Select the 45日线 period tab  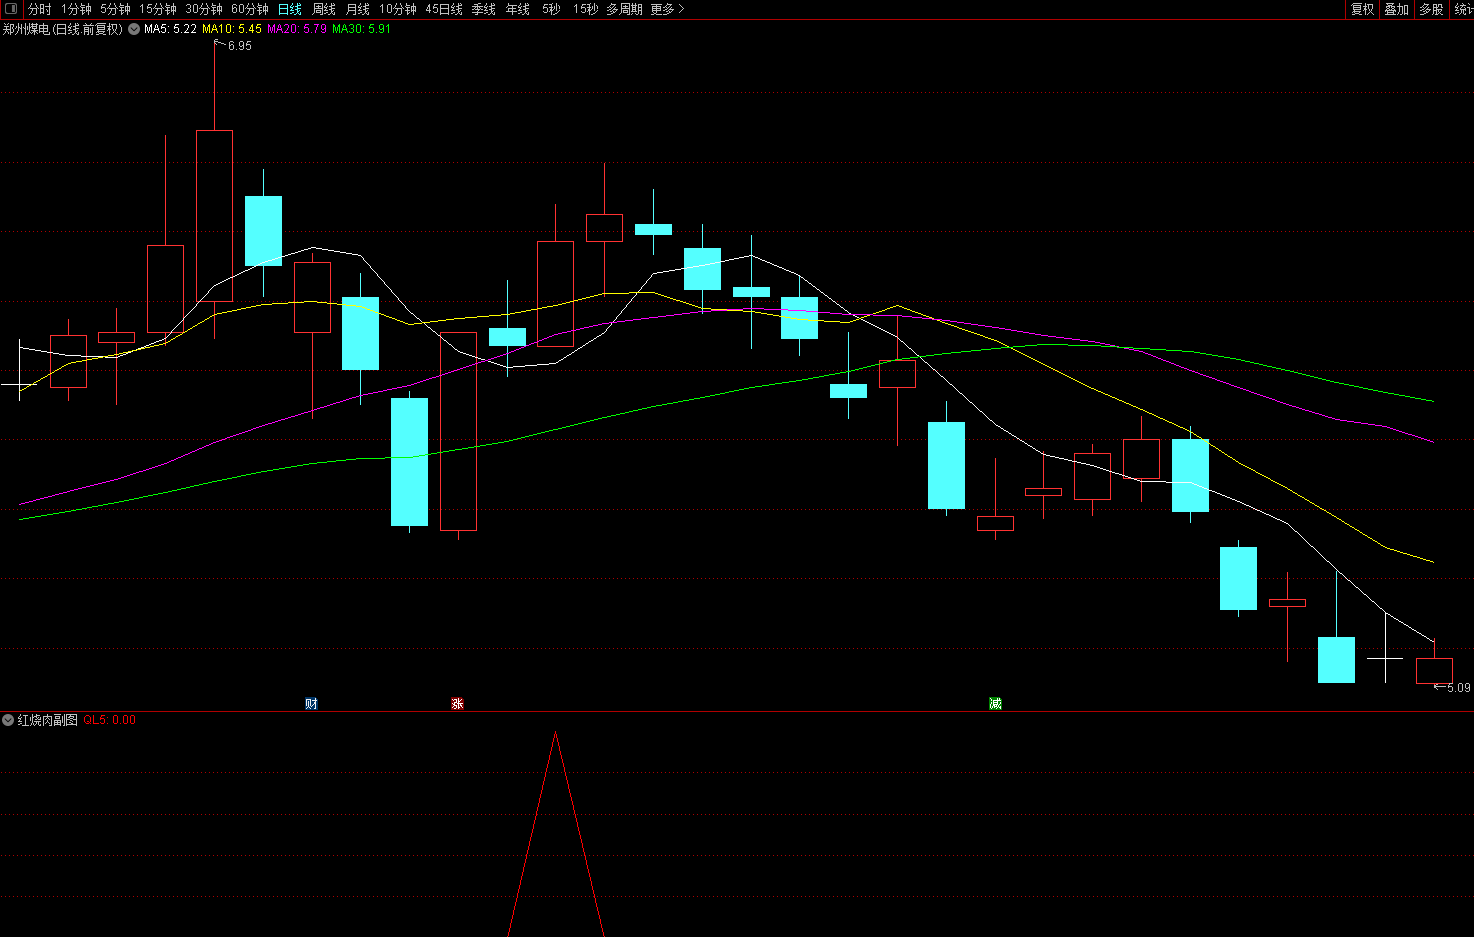[x=444, y=9]
